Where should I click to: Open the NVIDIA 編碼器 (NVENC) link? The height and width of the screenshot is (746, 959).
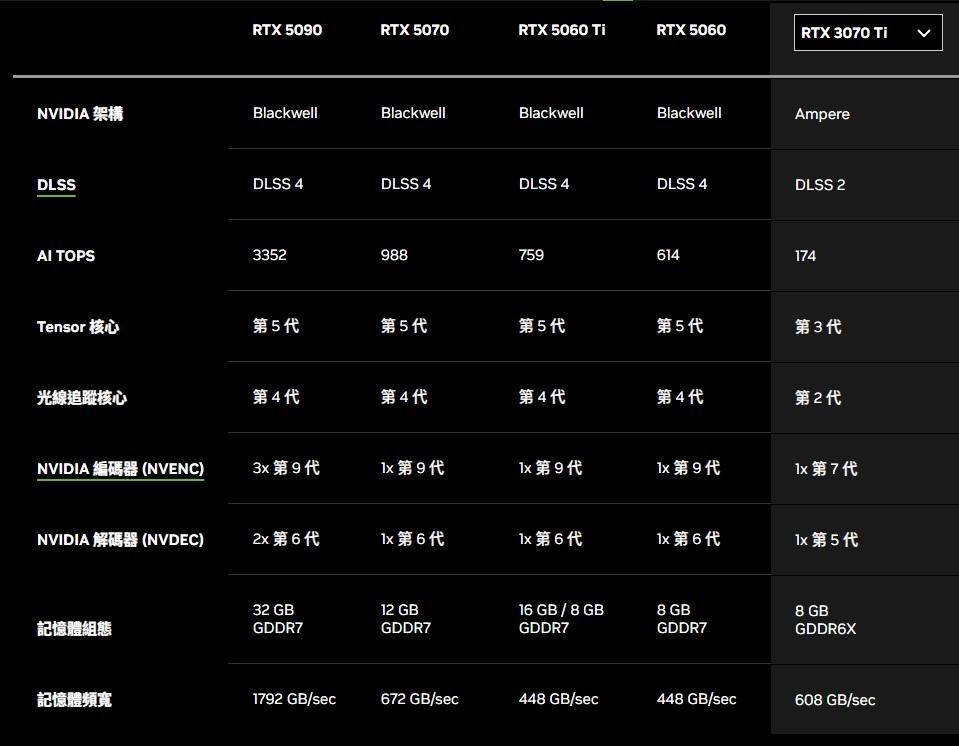pos(120,469)
